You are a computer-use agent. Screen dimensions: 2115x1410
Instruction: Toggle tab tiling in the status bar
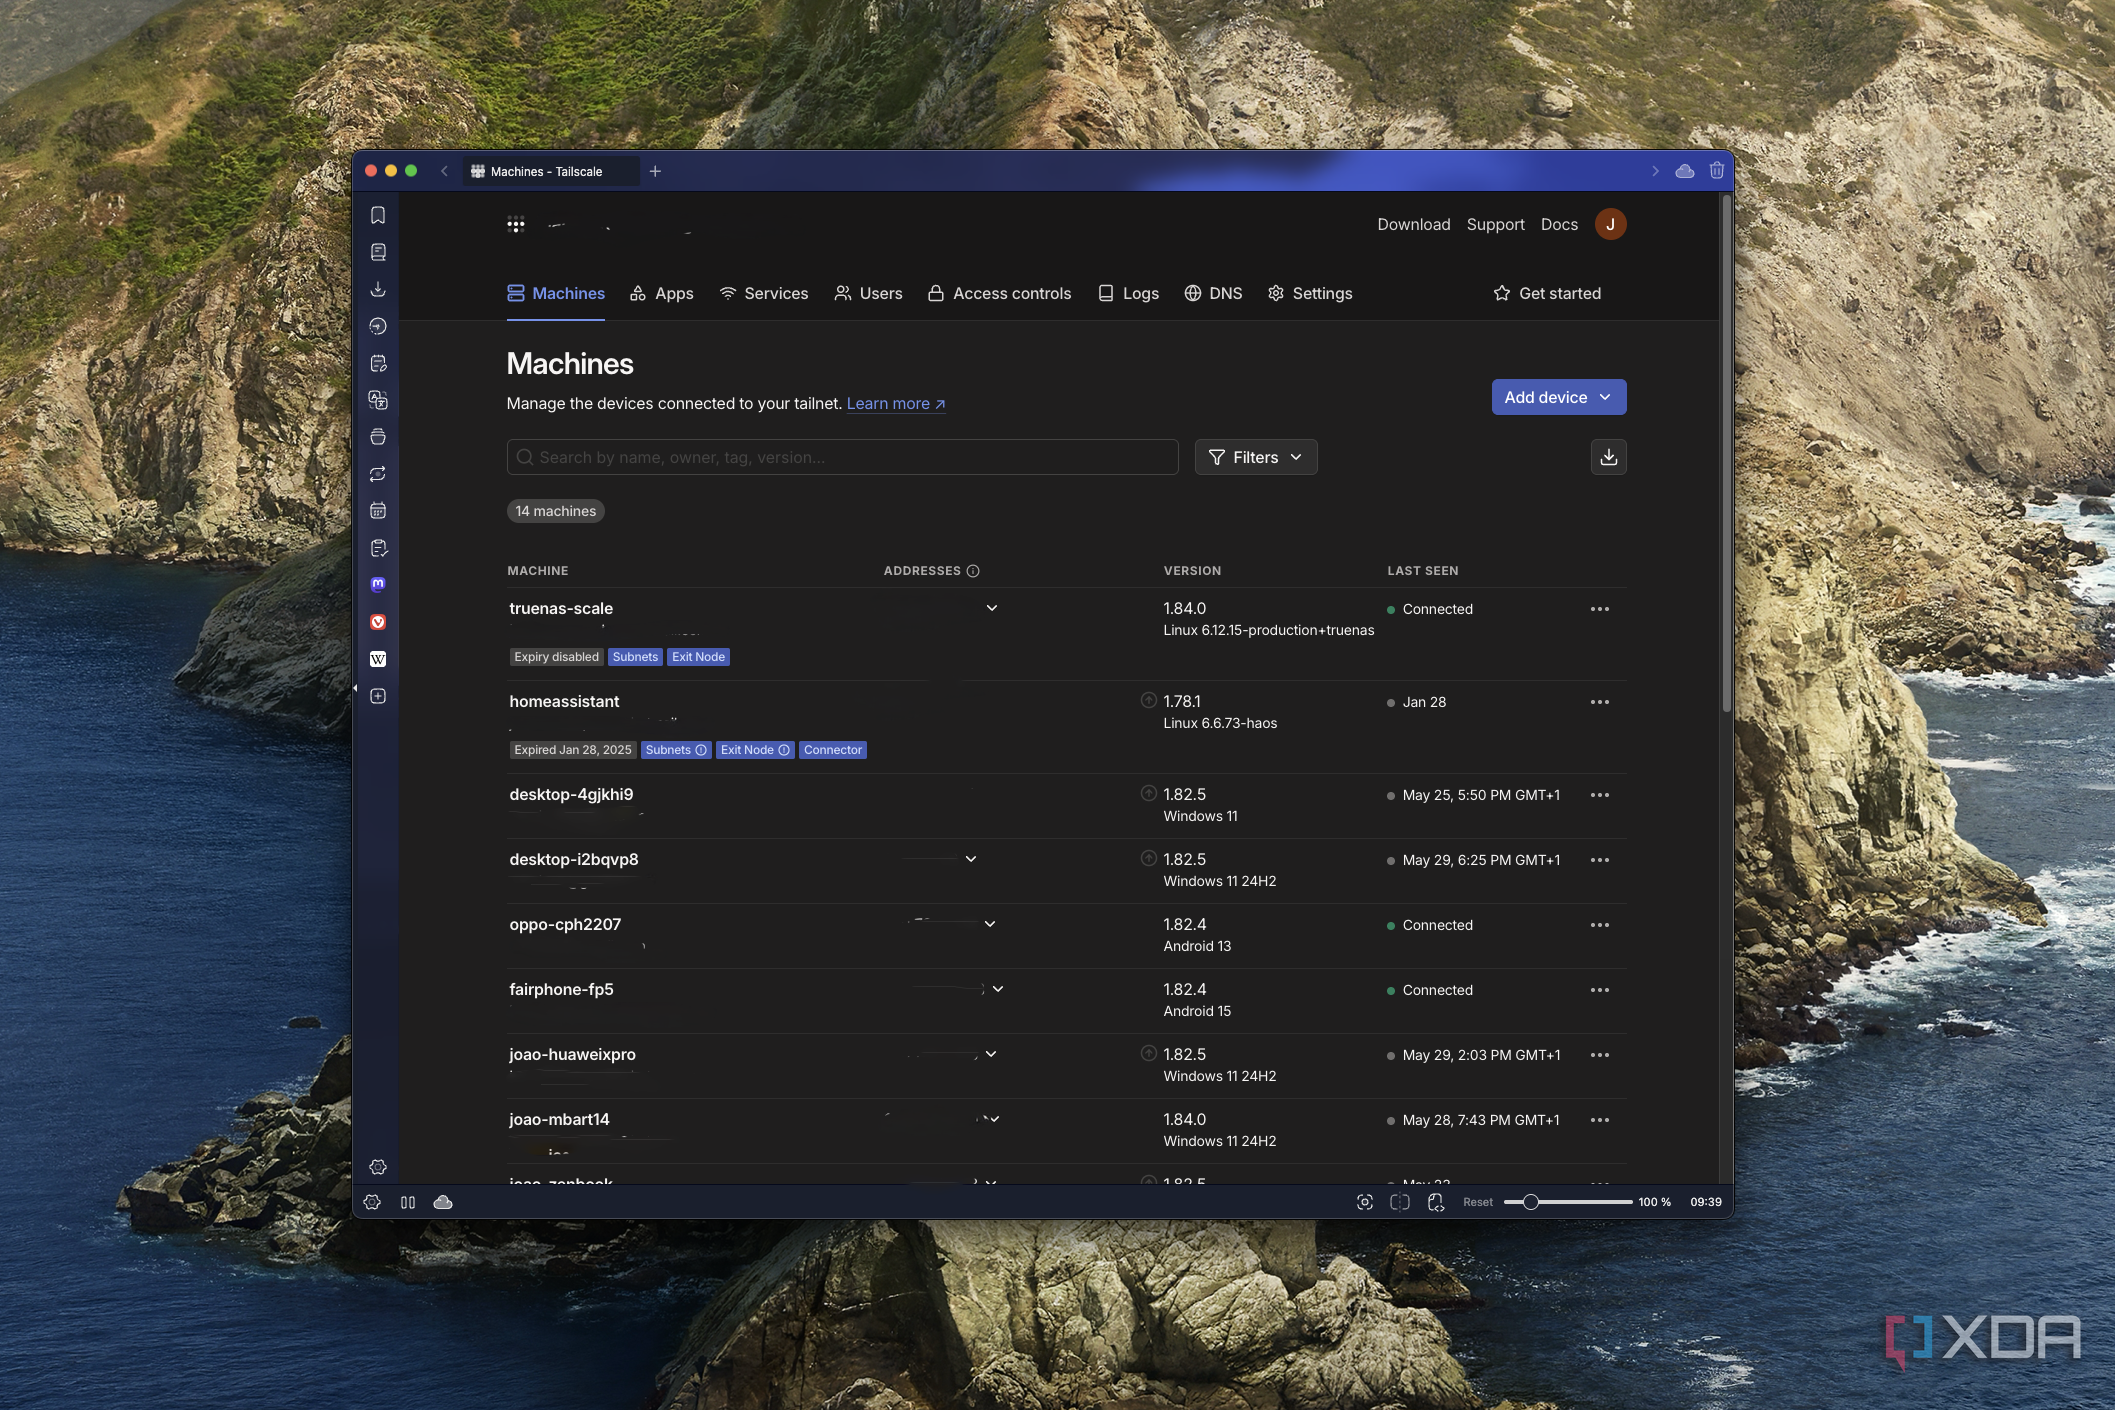(x=1400, y=1202)
